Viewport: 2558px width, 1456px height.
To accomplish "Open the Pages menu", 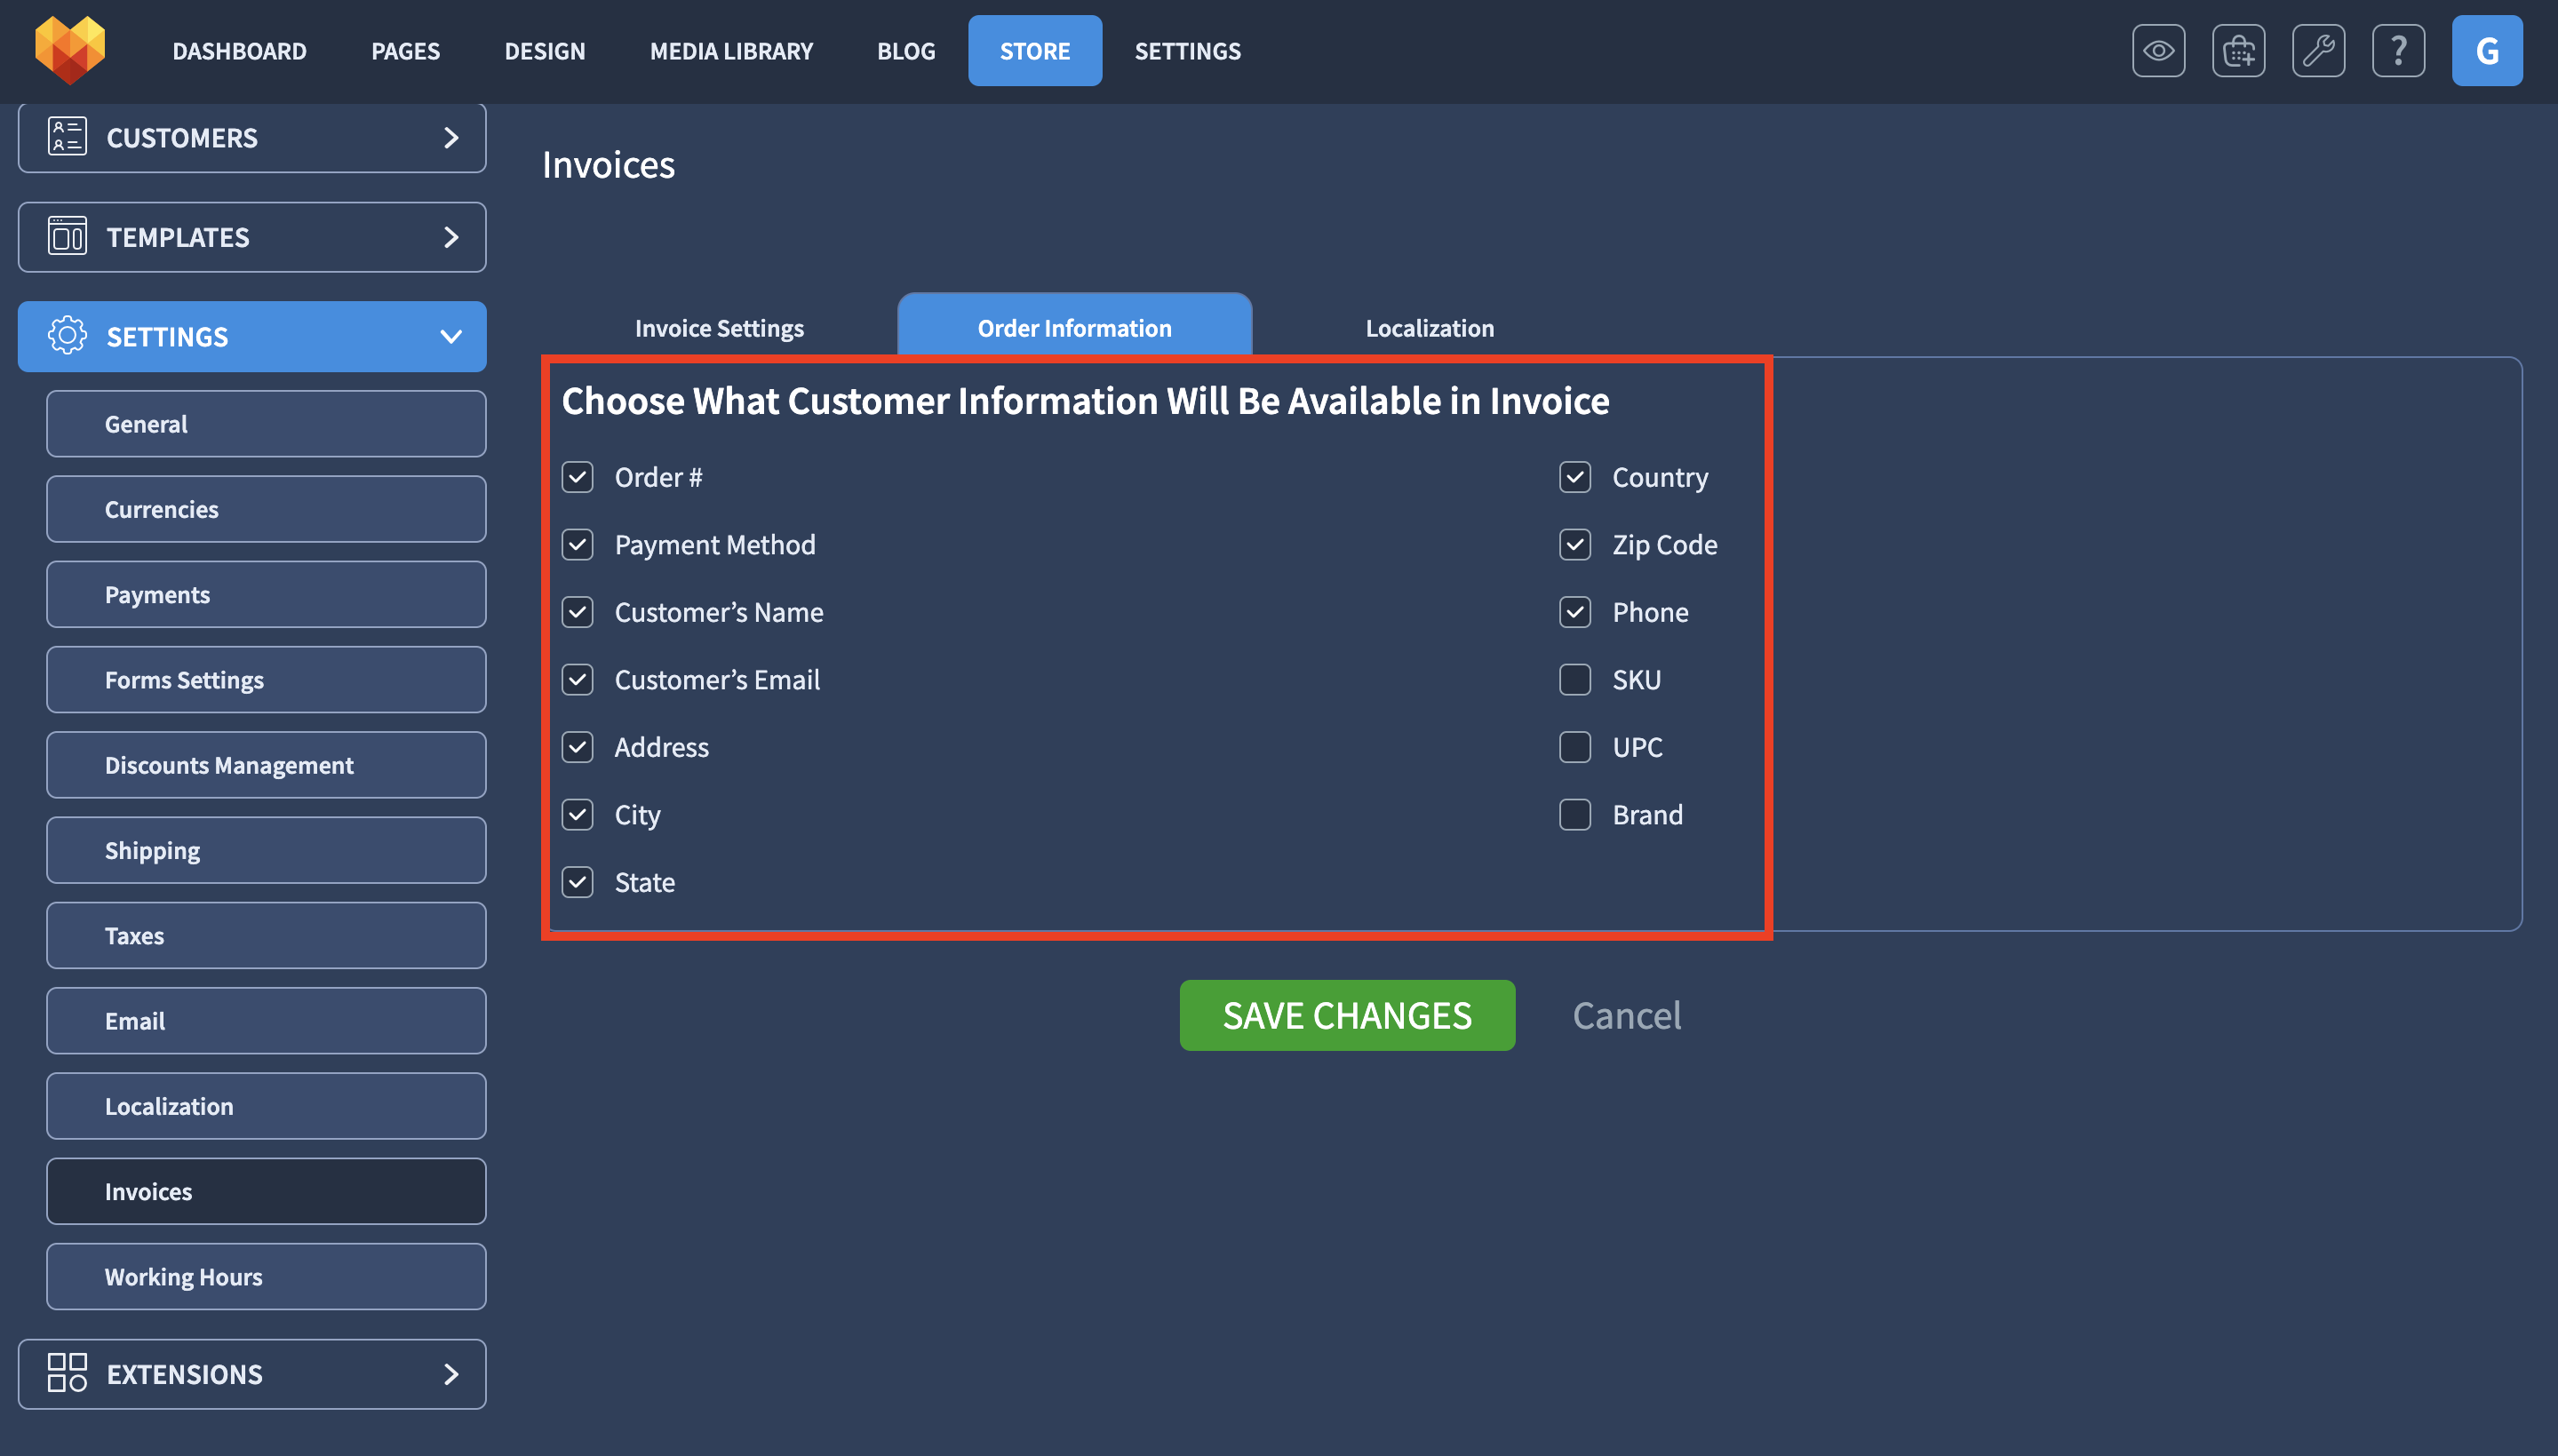I will pyautogui.click(x=405, y=51).
